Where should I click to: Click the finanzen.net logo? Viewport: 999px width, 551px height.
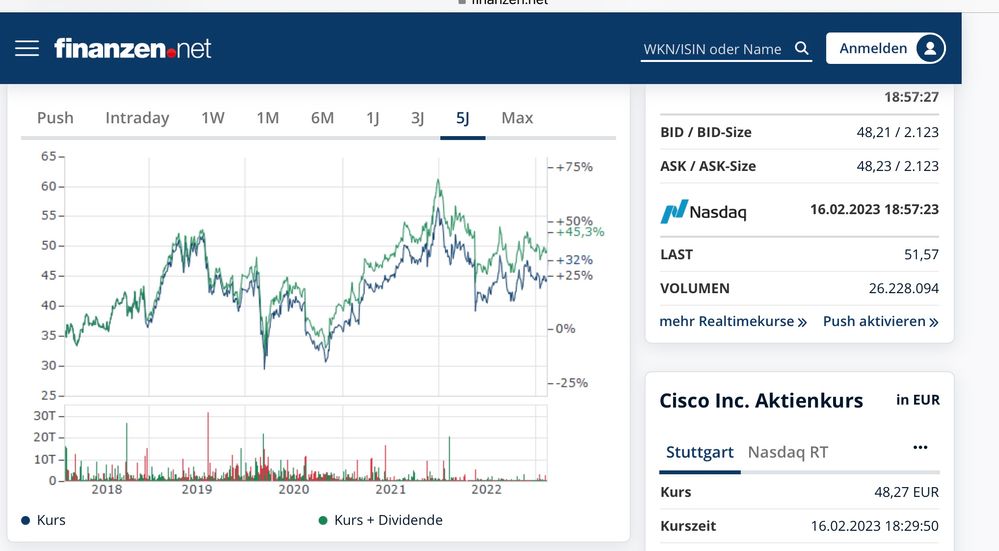coord(133,48)
